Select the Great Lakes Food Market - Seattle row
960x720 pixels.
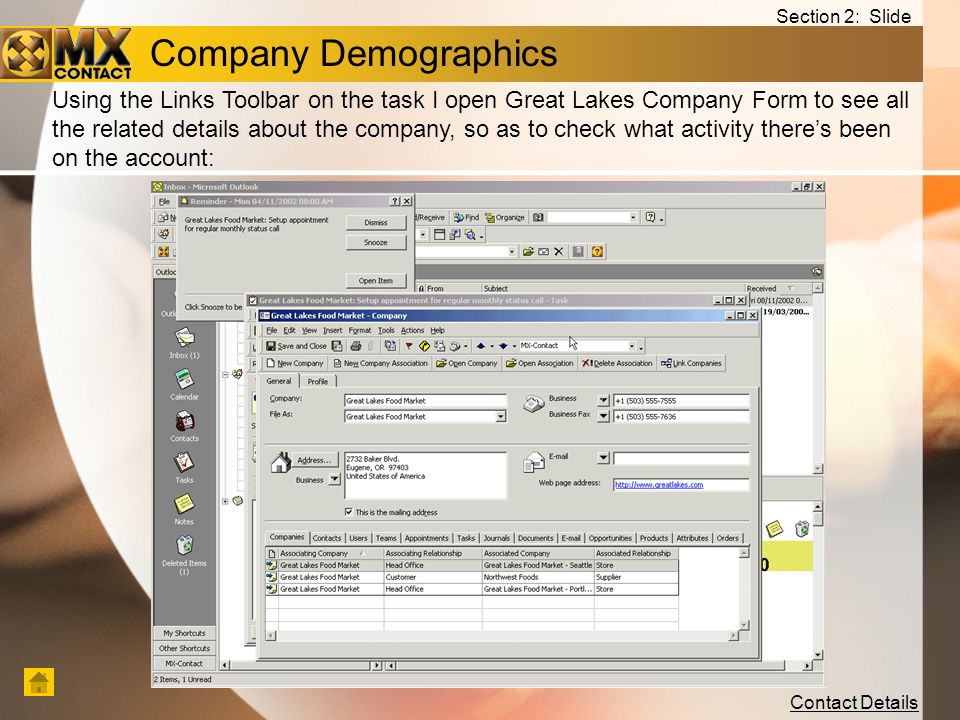pyautogui.click(x=472, y=565)
